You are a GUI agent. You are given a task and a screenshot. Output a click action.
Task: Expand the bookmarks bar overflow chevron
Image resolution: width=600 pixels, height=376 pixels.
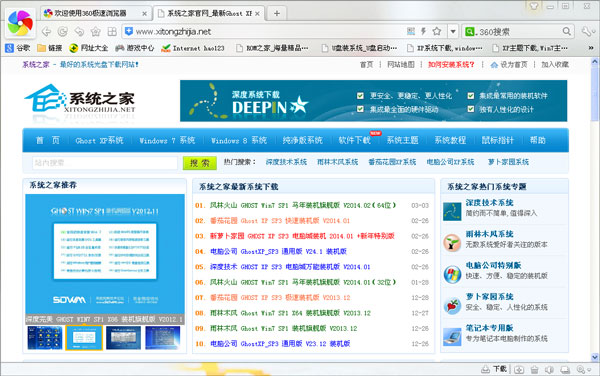point(591,48)
